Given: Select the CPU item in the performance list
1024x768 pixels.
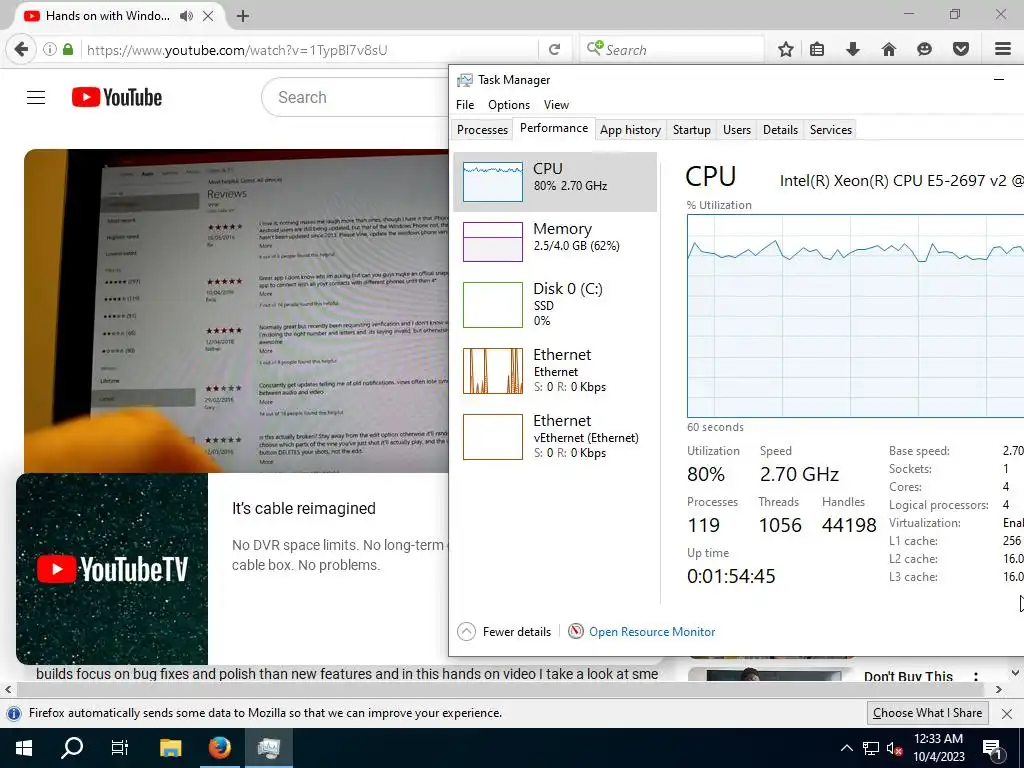Looking at the screenshot, I should (x=555, y=182).
